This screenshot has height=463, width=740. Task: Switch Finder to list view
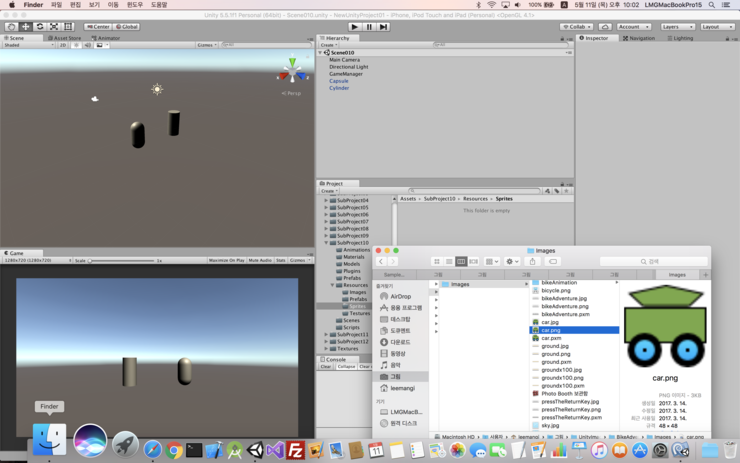point(449,261)
